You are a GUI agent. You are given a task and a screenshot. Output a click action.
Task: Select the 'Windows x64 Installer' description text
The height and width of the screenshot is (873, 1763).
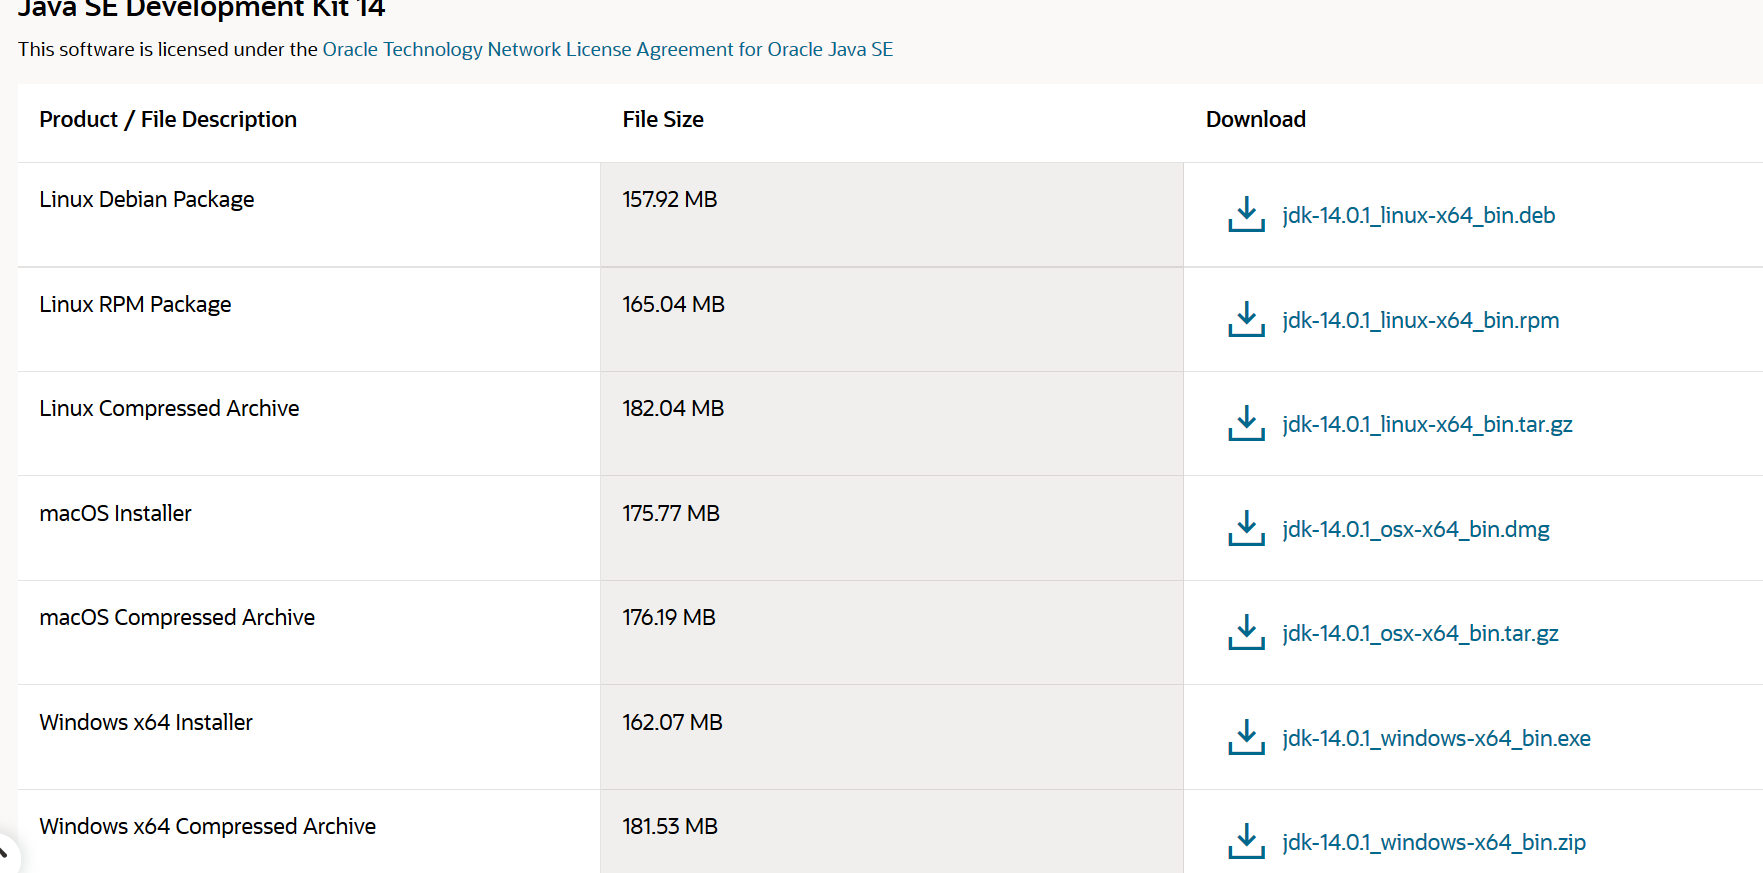146,722
